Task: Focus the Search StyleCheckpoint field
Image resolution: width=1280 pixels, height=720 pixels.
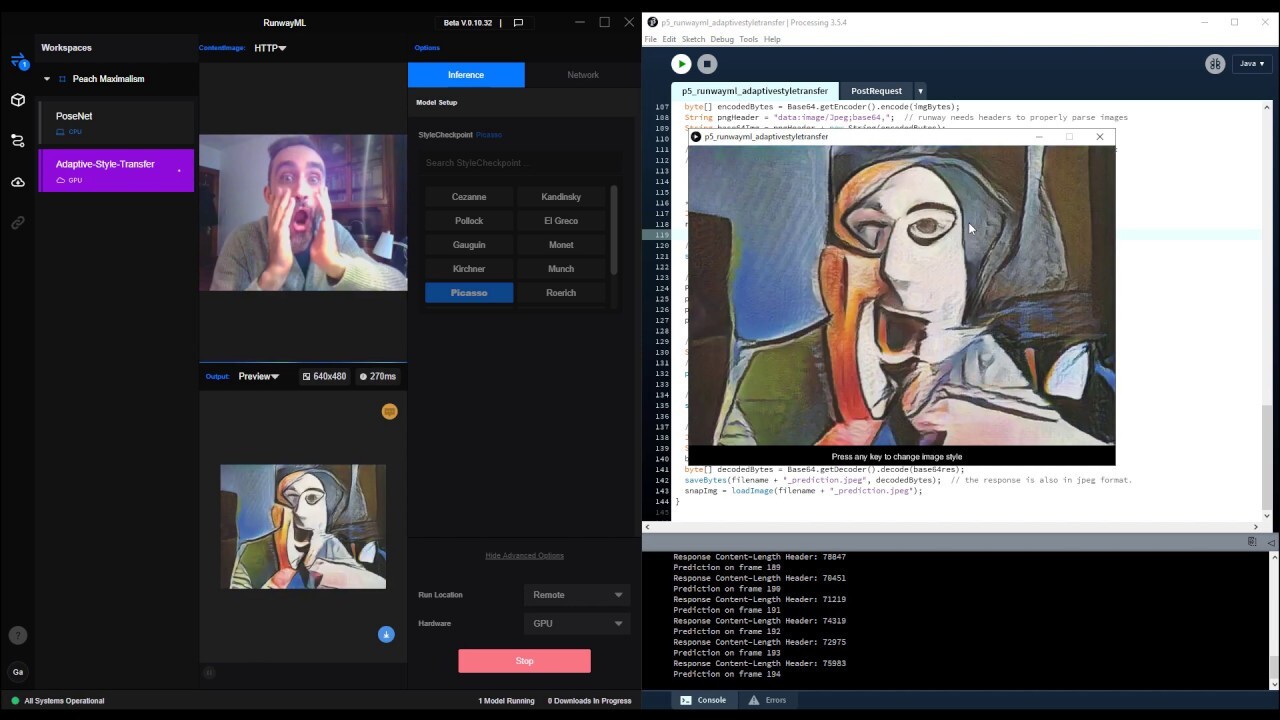Action: tap(520, 163)
